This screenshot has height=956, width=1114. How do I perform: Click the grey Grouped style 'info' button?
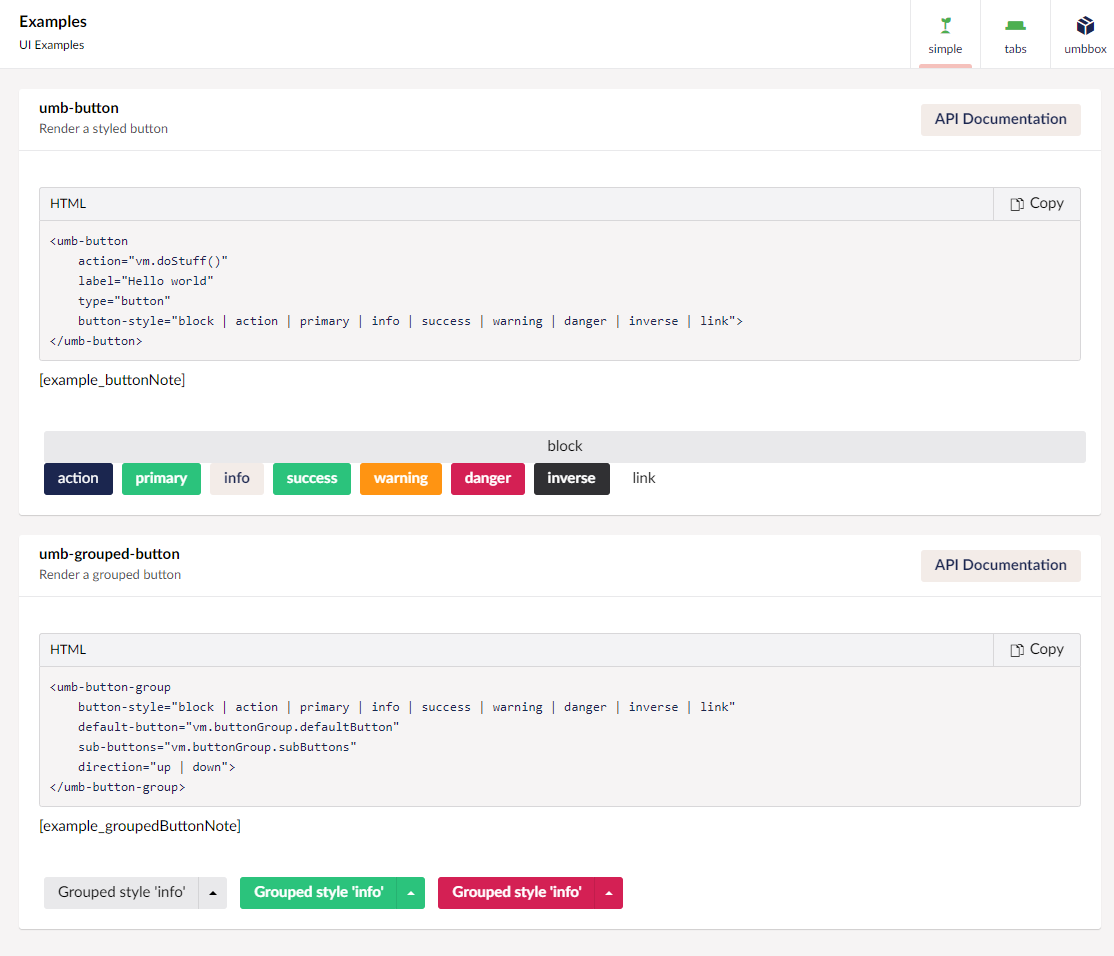coord(121,893)
